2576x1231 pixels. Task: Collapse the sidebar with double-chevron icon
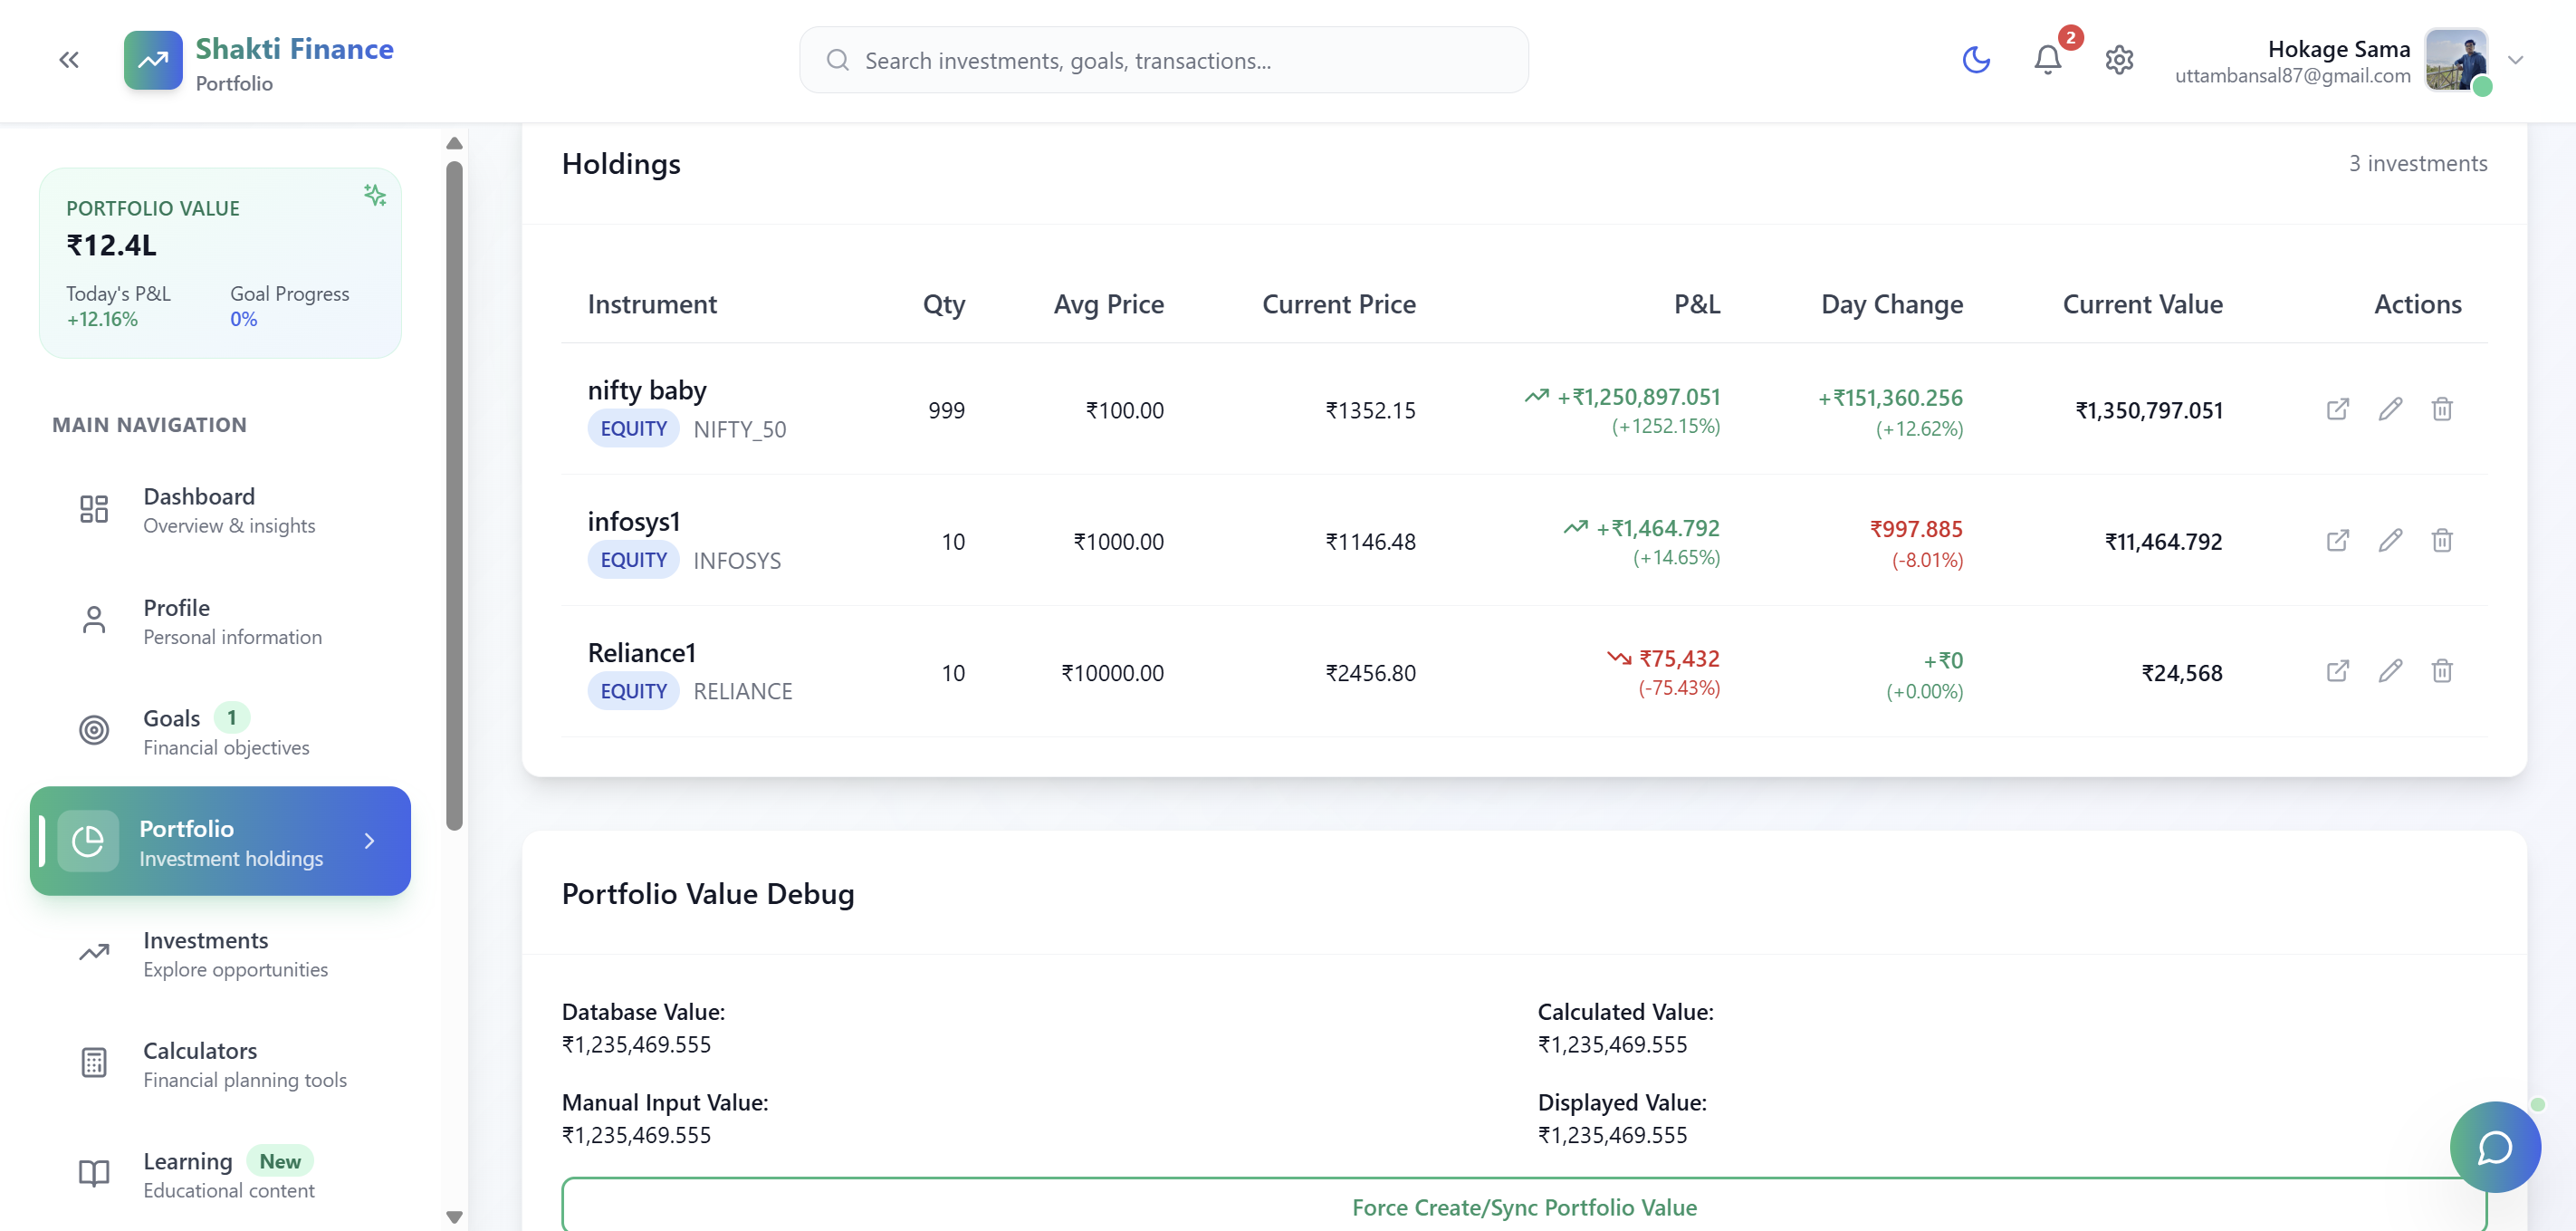click(x=68, y=60)
